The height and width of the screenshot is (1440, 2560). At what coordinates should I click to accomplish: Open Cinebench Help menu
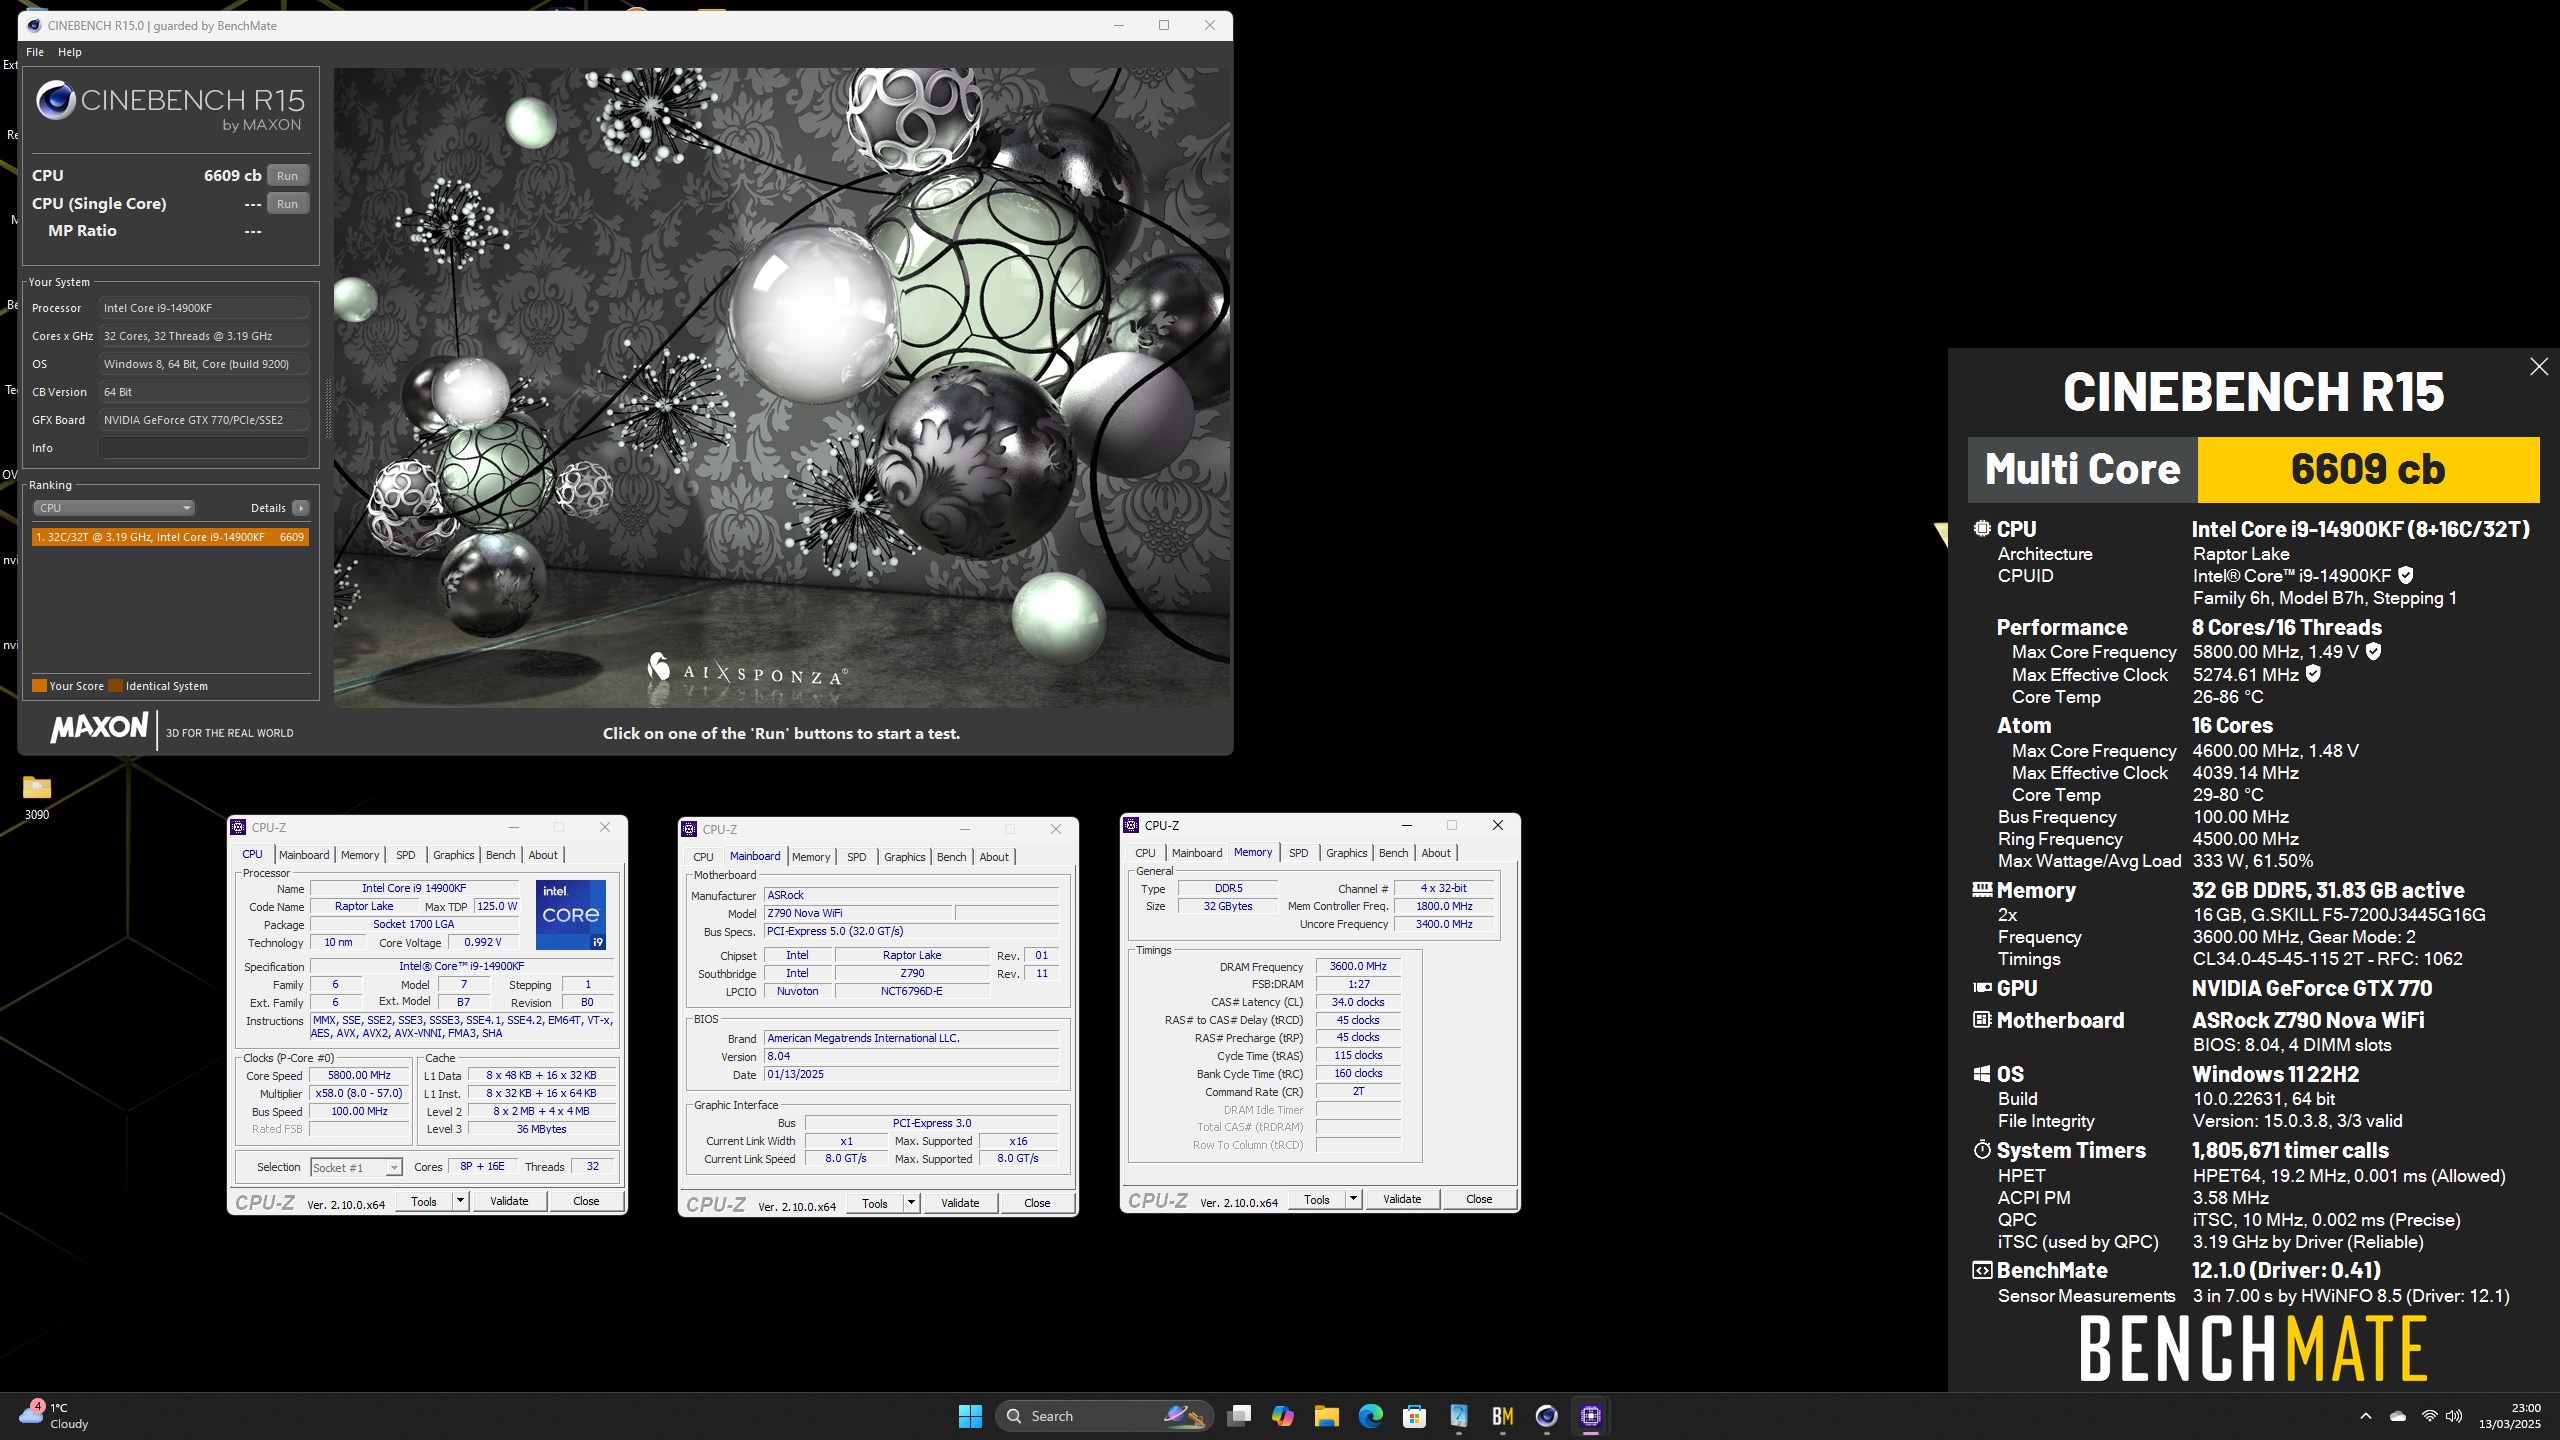pyautogui.click(x=70, y=52)
